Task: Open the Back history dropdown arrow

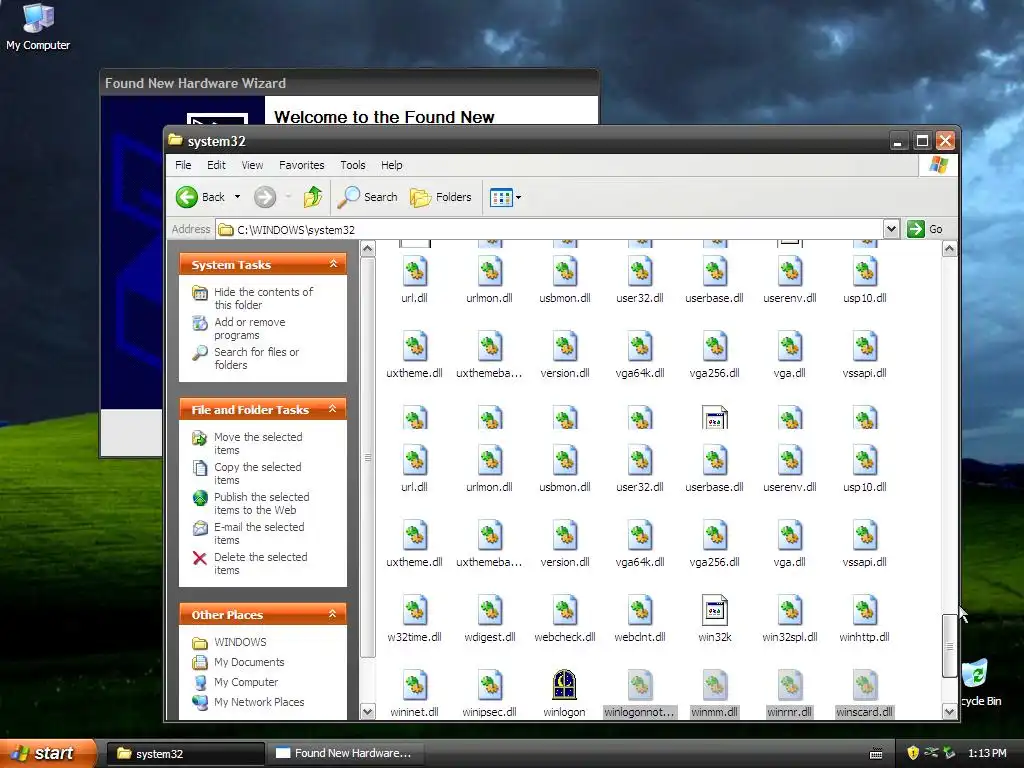Action: 237,197
